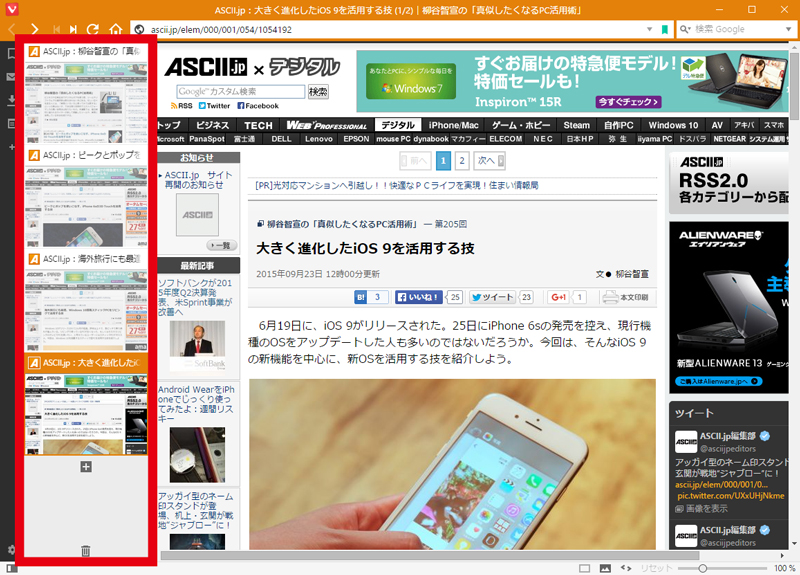Open the Steam navigation tab
This screenshot has height=575, width=800.
577,125
